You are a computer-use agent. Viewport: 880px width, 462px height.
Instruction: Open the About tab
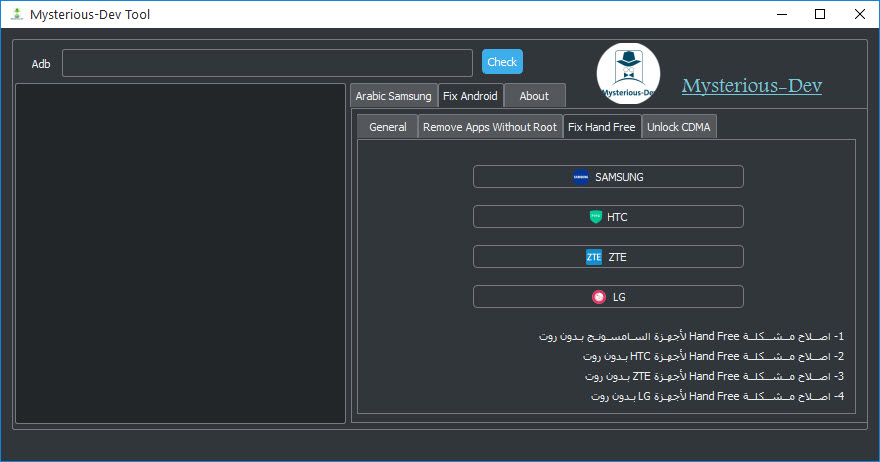click(x=534, y=96)
